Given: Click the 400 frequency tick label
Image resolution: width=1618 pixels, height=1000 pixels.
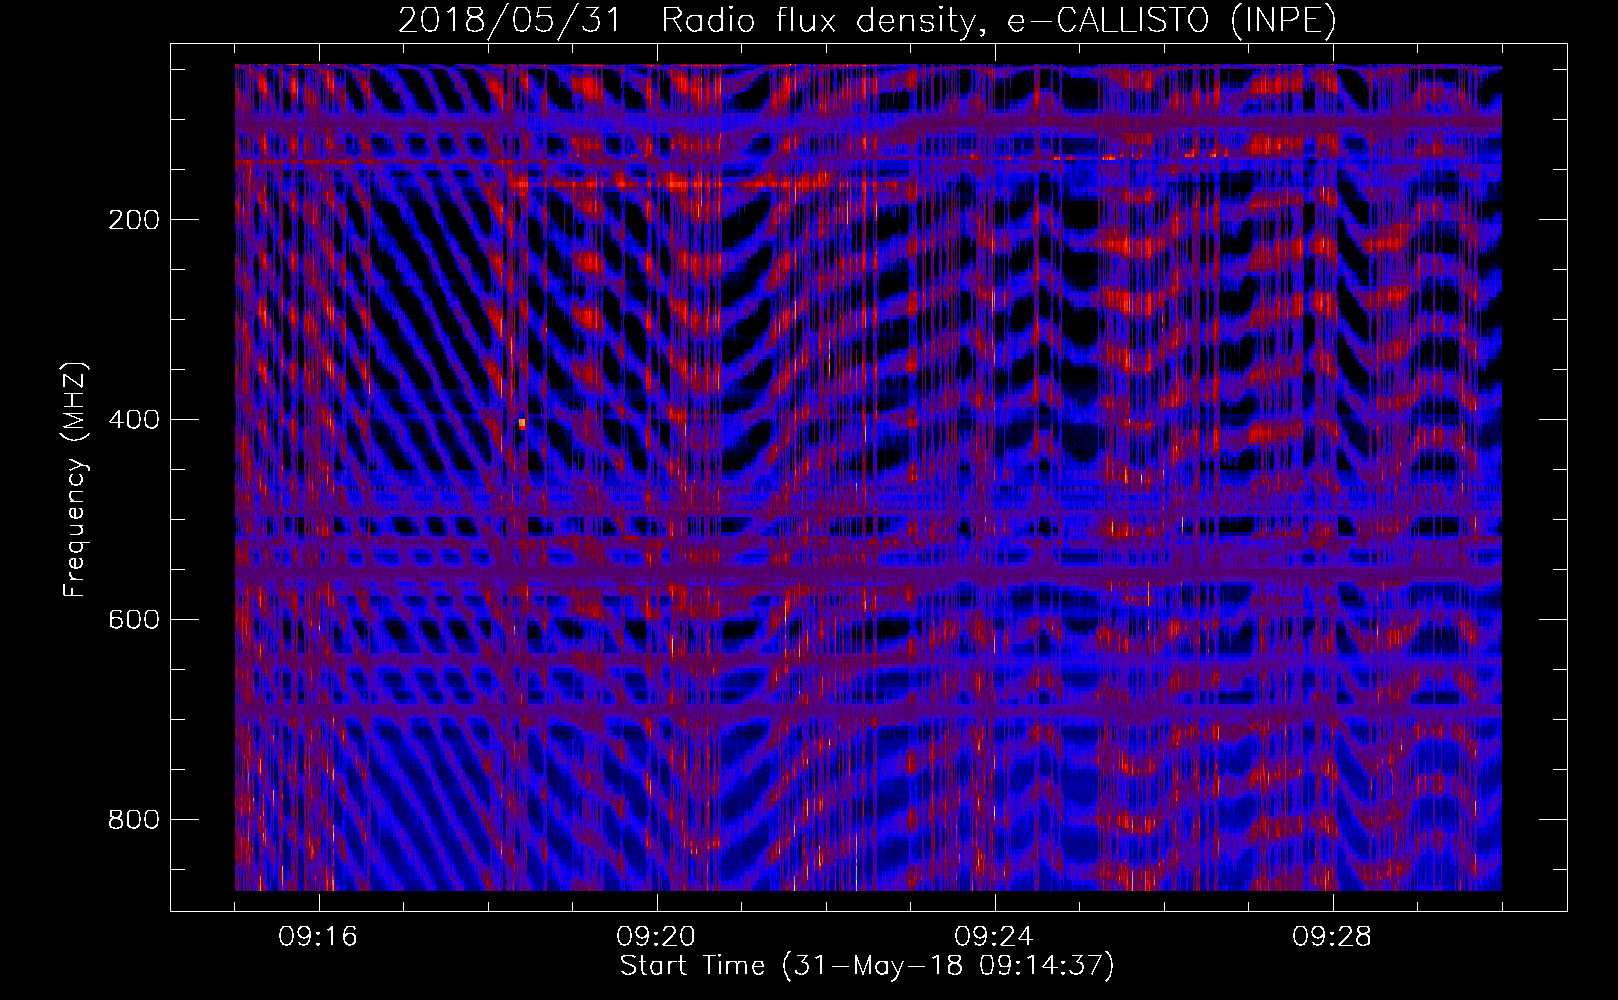Looking at the screenshot, I should pyautogui.click(x=133, y=420).
